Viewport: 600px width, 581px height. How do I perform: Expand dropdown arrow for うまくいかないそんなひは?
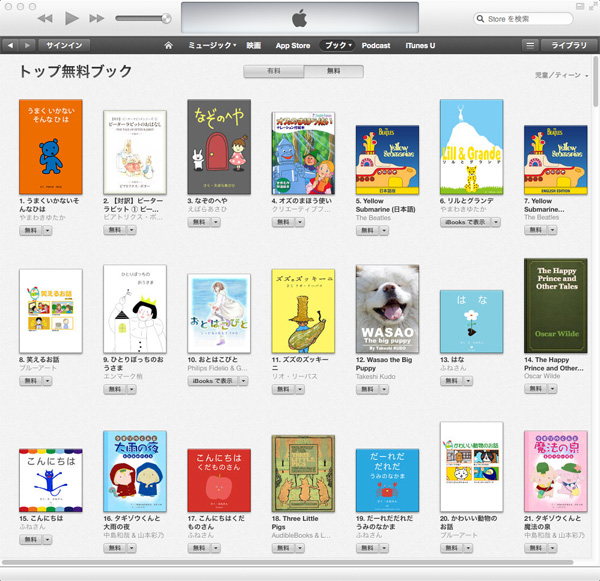pyautogui.click(x=47, y=230)
